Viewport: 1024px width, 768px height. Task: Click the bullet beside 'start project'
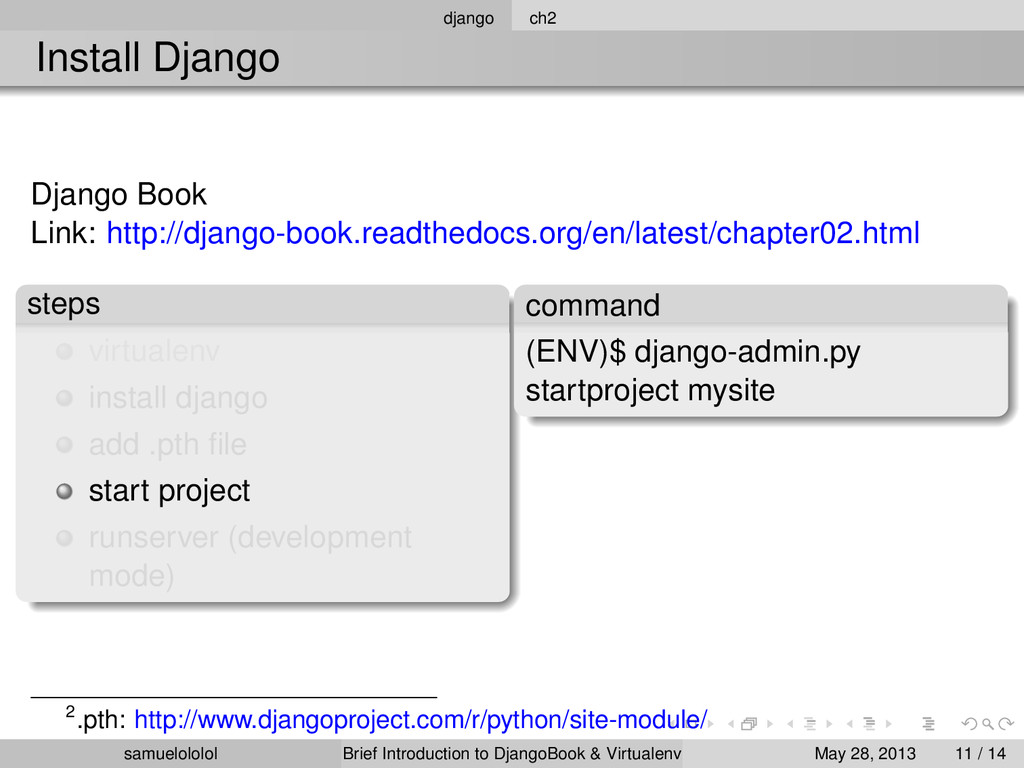(64, 491)
